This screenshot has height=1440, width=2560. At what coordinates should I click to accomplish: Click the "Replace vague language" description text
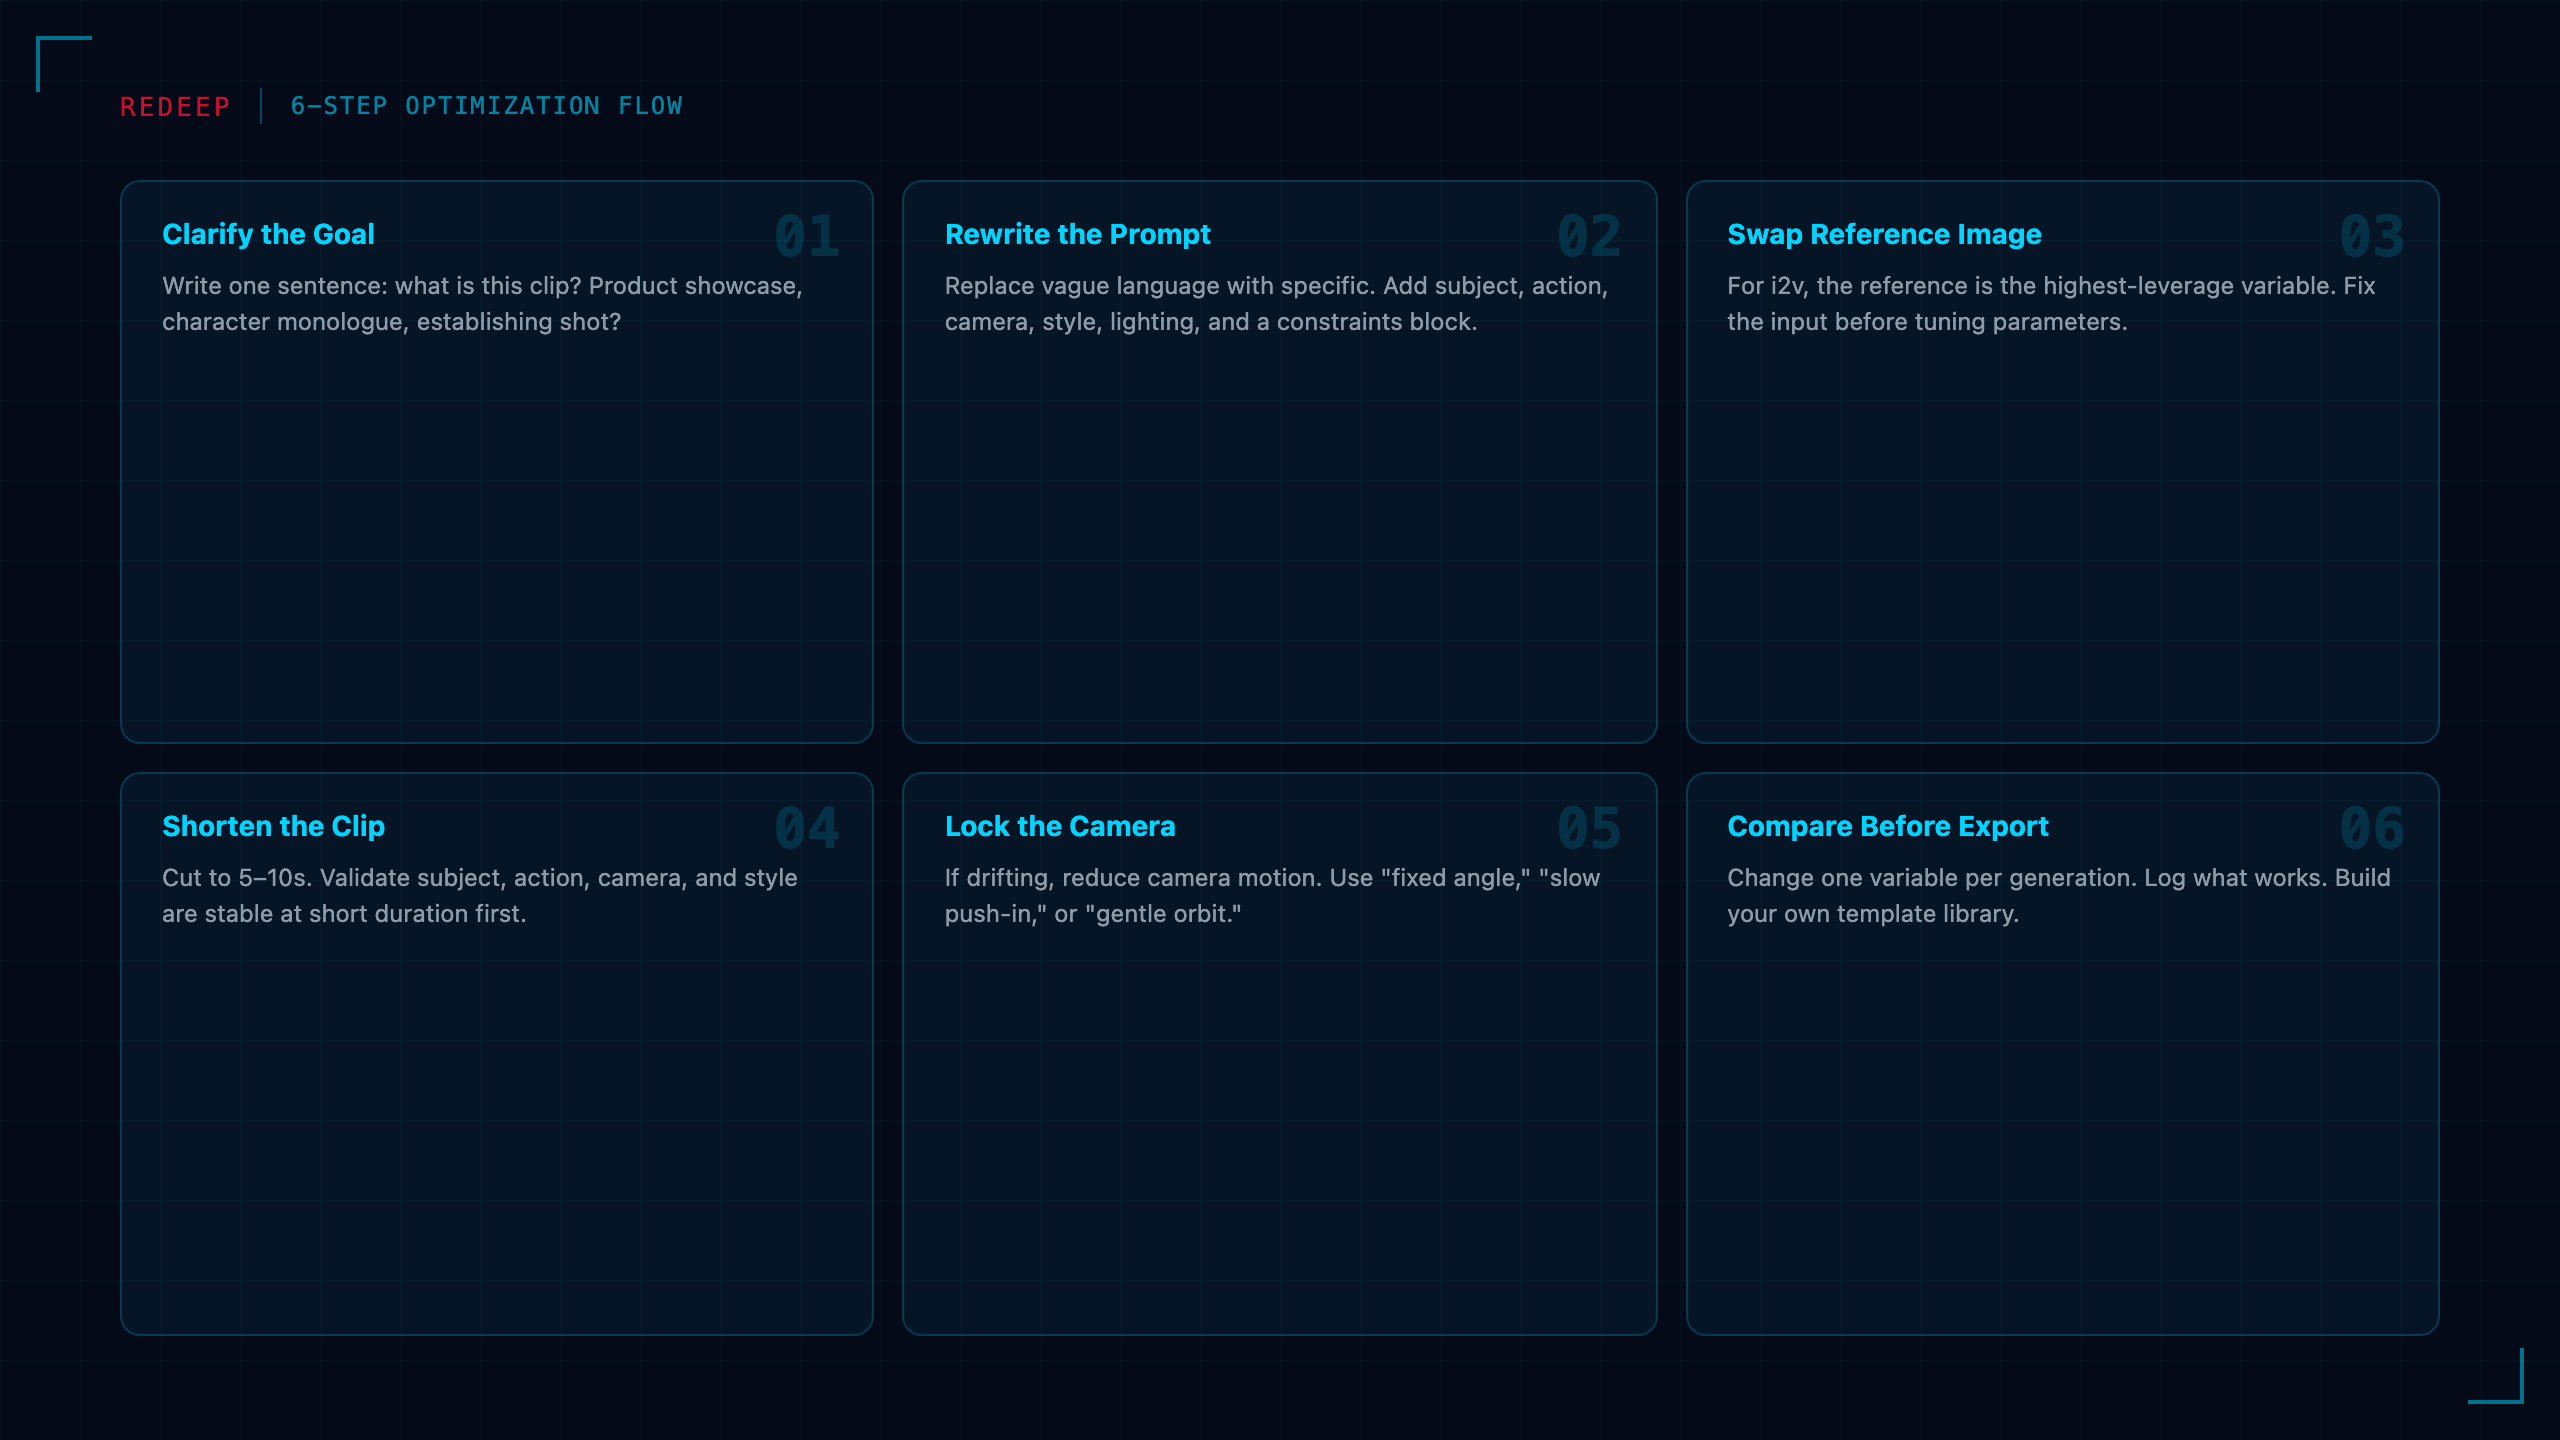click(x=1276, y=304)
